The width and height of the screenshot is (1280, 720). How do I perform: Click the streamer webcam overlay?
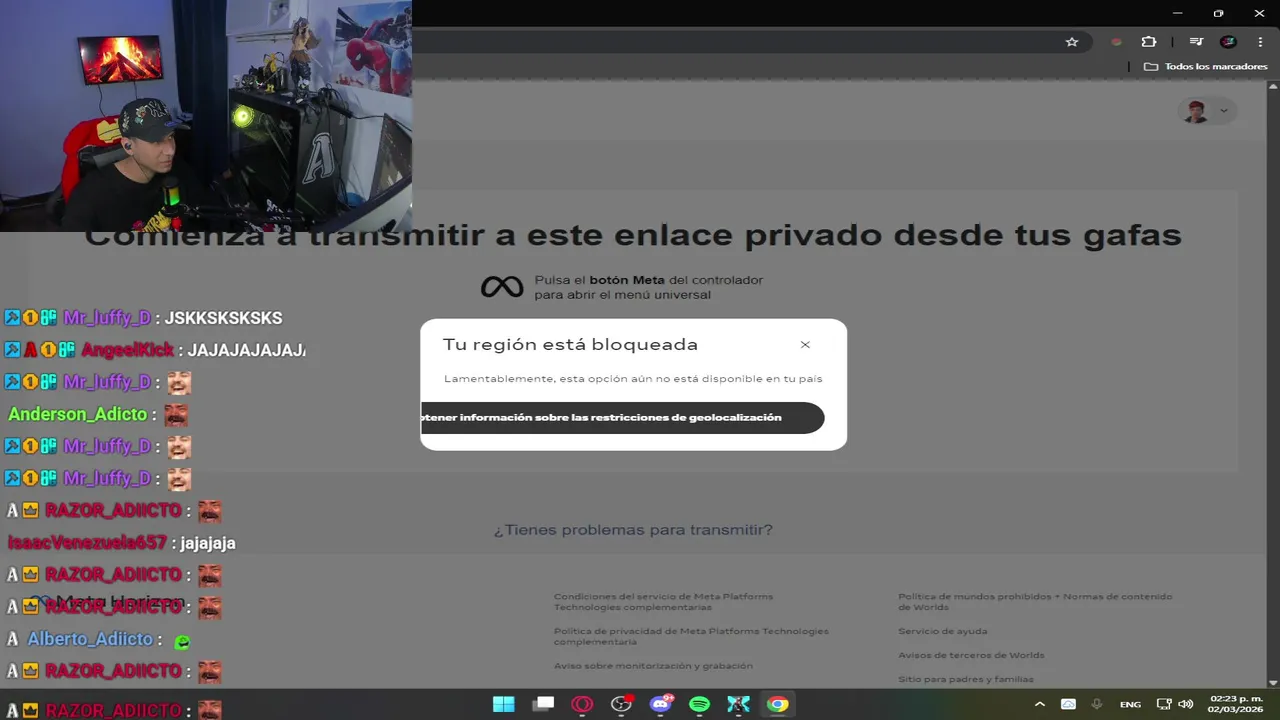point(206,116)
